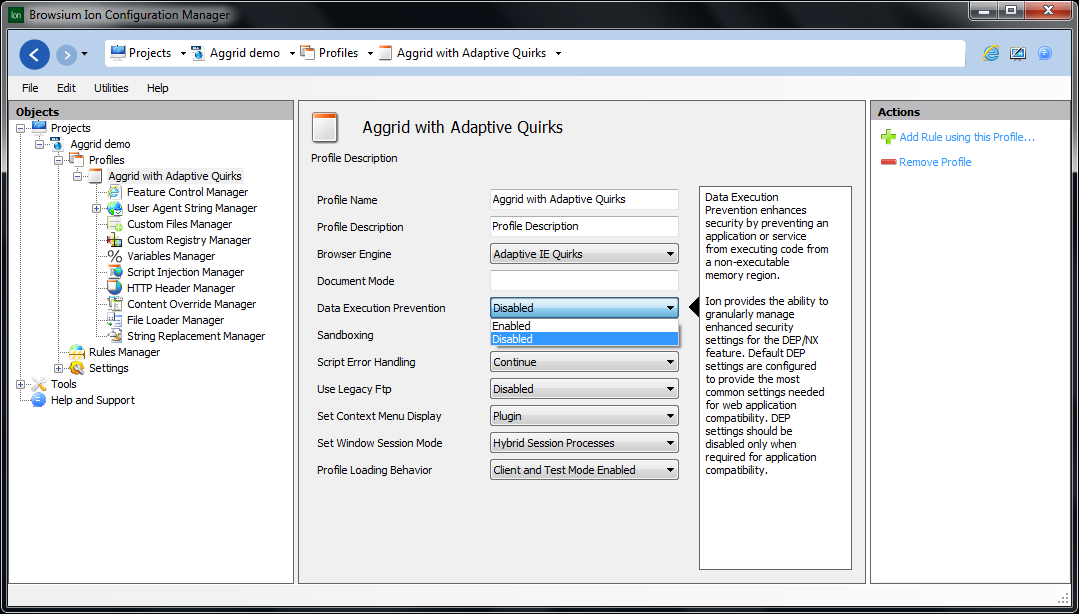Click Add Rule using this Profile link
The width and height of the screenshot is (1079, 614).
point(967,137)
